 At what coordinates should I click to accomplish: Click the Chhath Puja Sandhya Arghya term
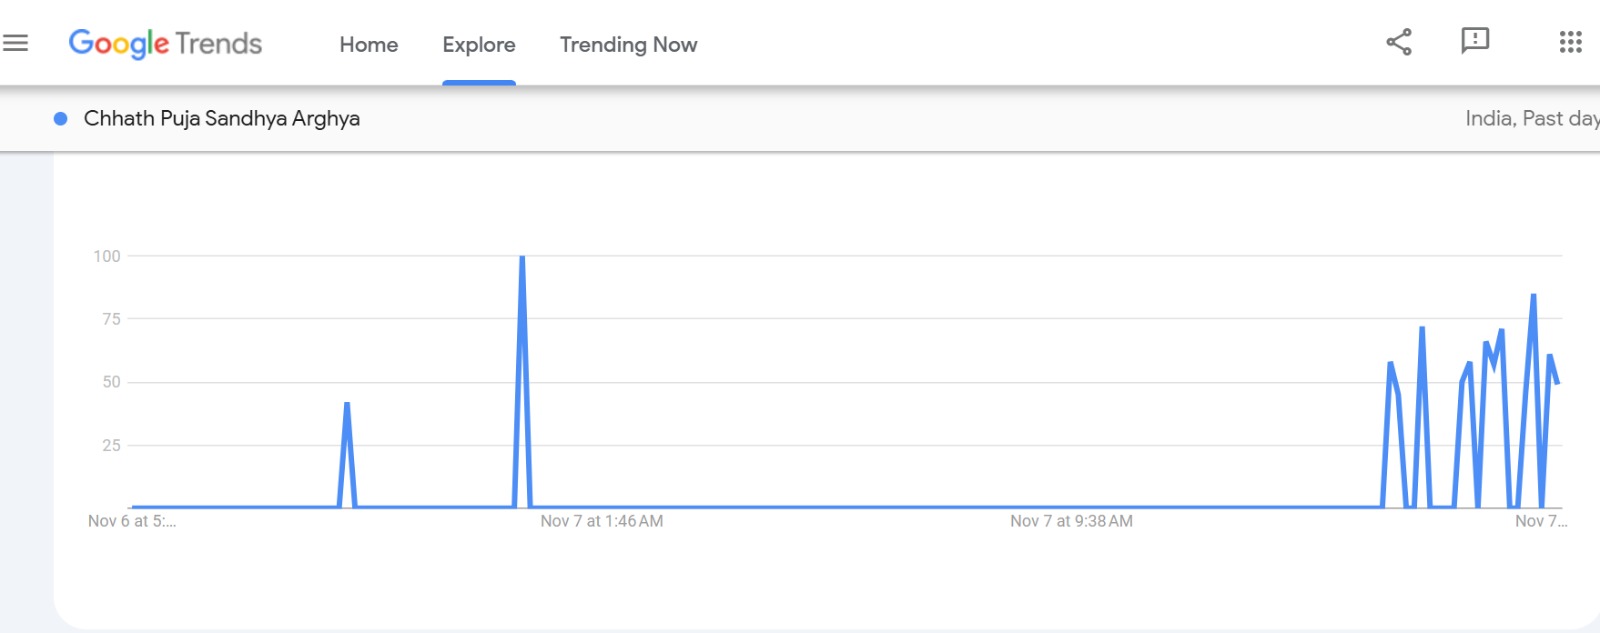click(222, 118)
